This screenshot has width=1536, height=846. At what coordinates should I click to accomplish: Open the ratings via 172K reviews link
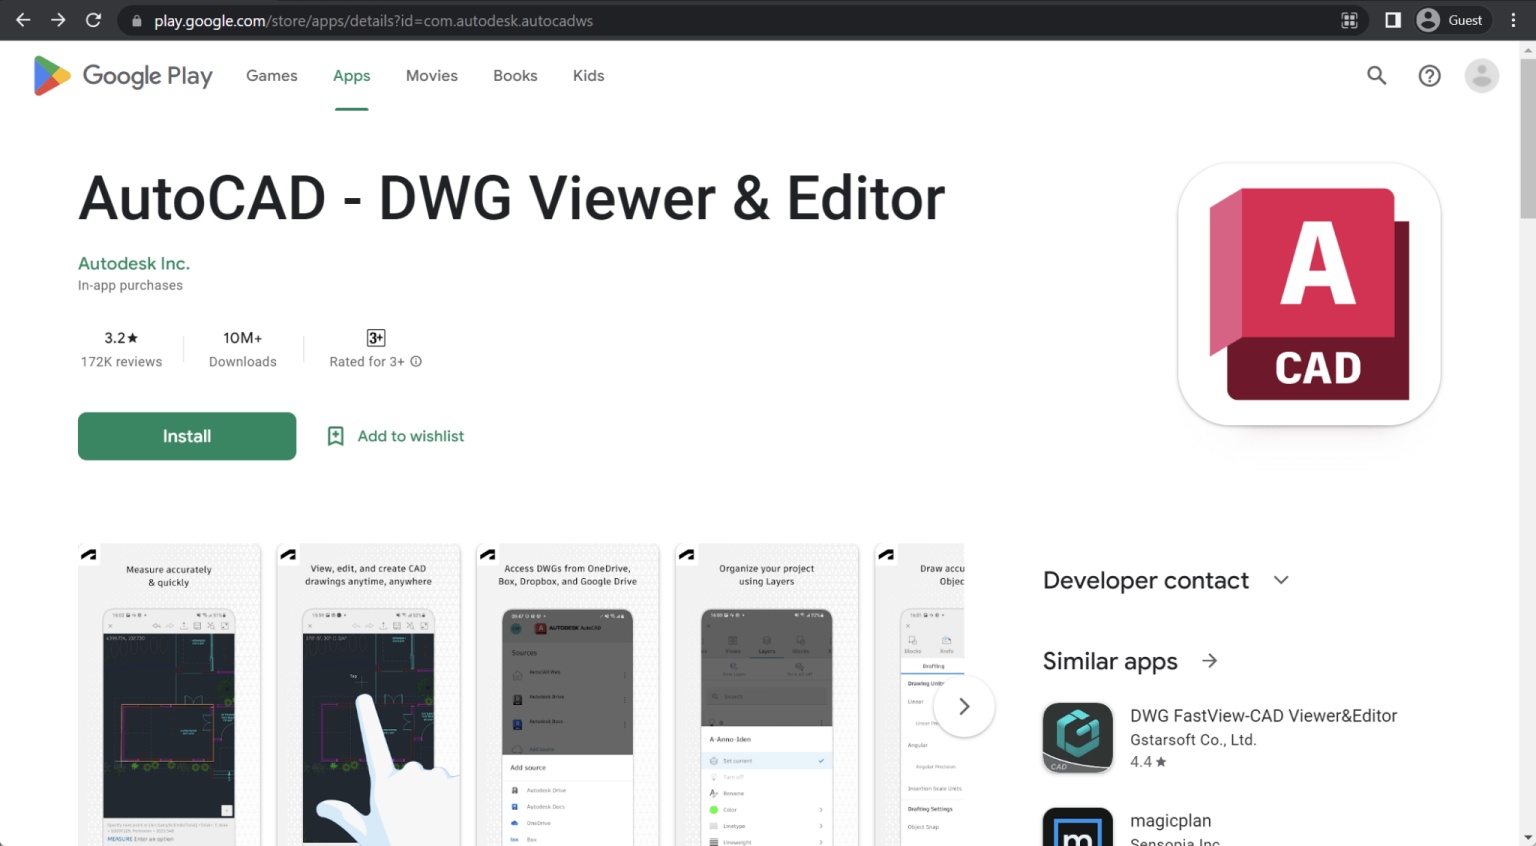point(120,362)
